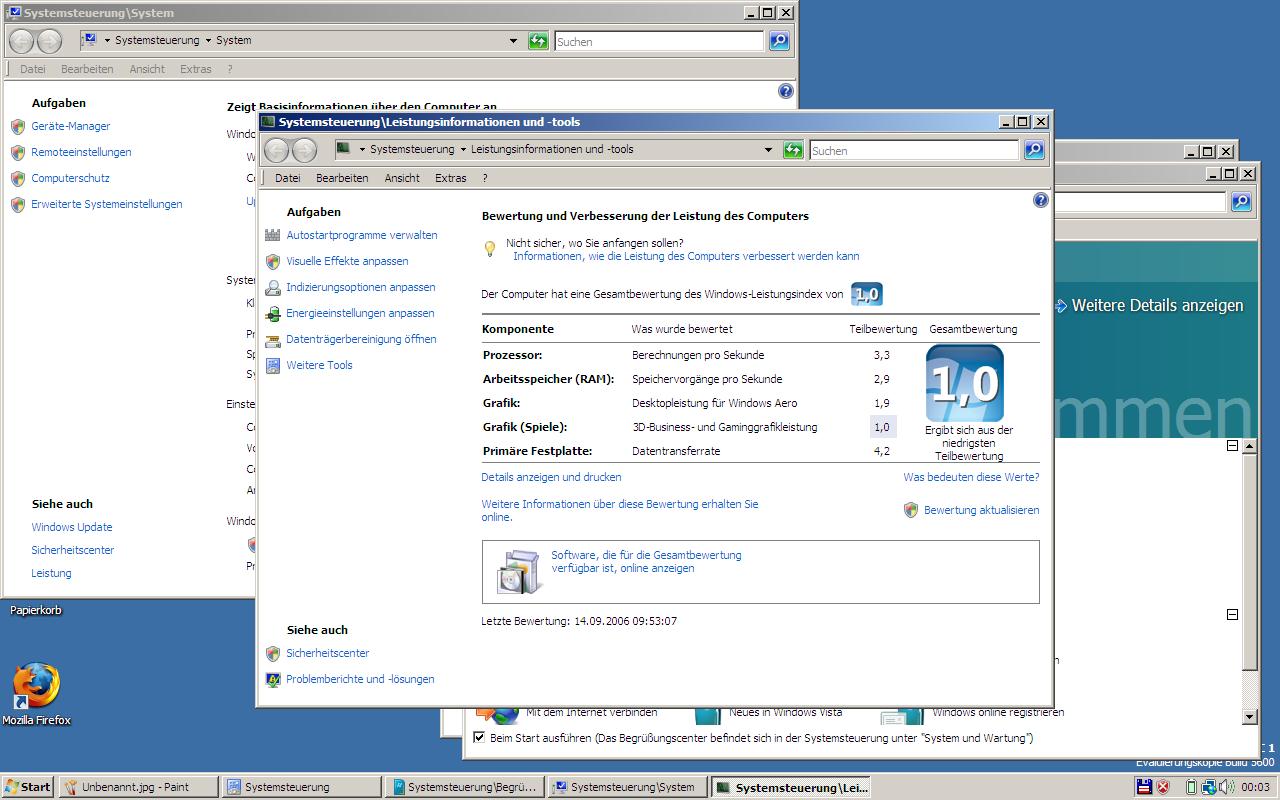Open Leistung link in System window
Image resolution: width=1280 pixels, height=800 pixels.
pos(51,573)
